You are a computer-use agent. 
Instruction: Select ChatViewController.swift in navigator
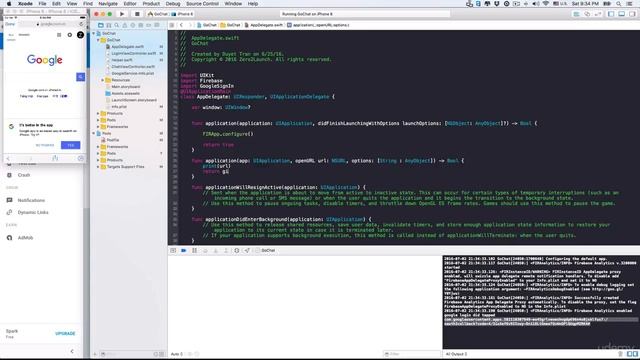point(133,67)
